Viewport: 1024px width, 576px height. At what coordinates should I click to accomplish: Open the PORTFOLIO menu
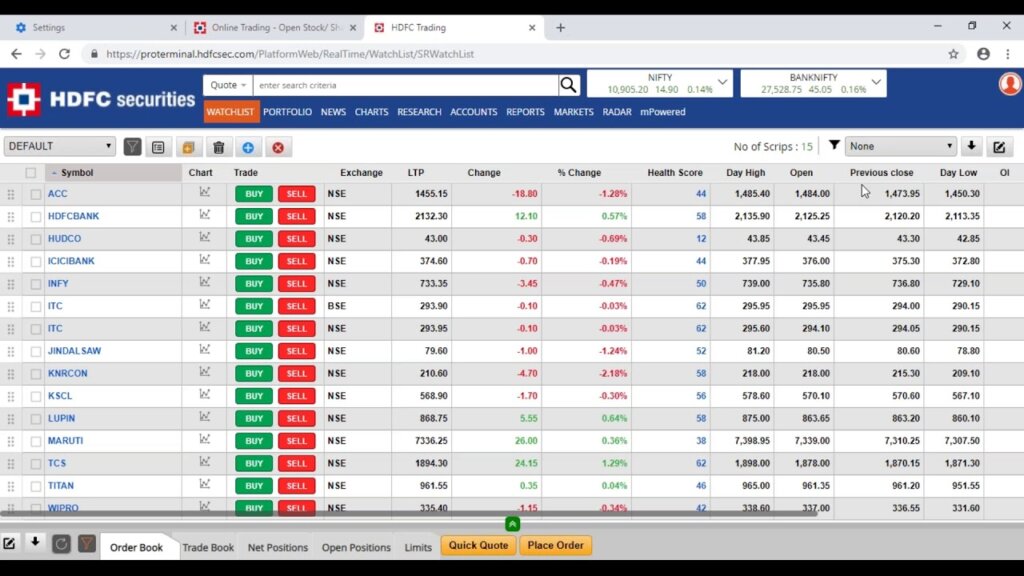point(287,112)
